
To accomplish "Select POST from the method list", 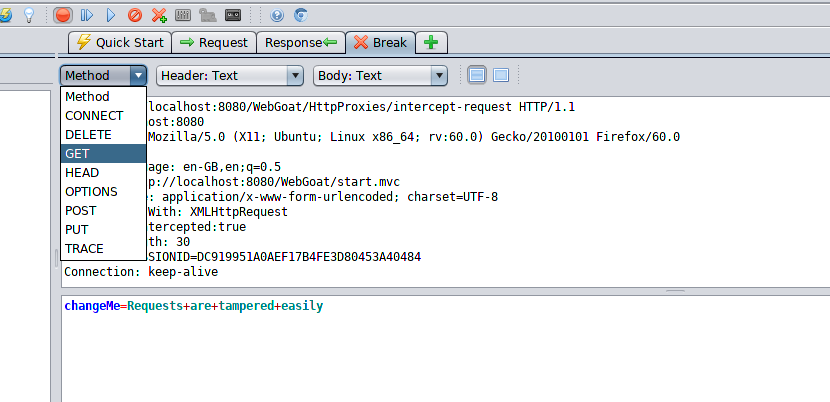I will (81, 211).
